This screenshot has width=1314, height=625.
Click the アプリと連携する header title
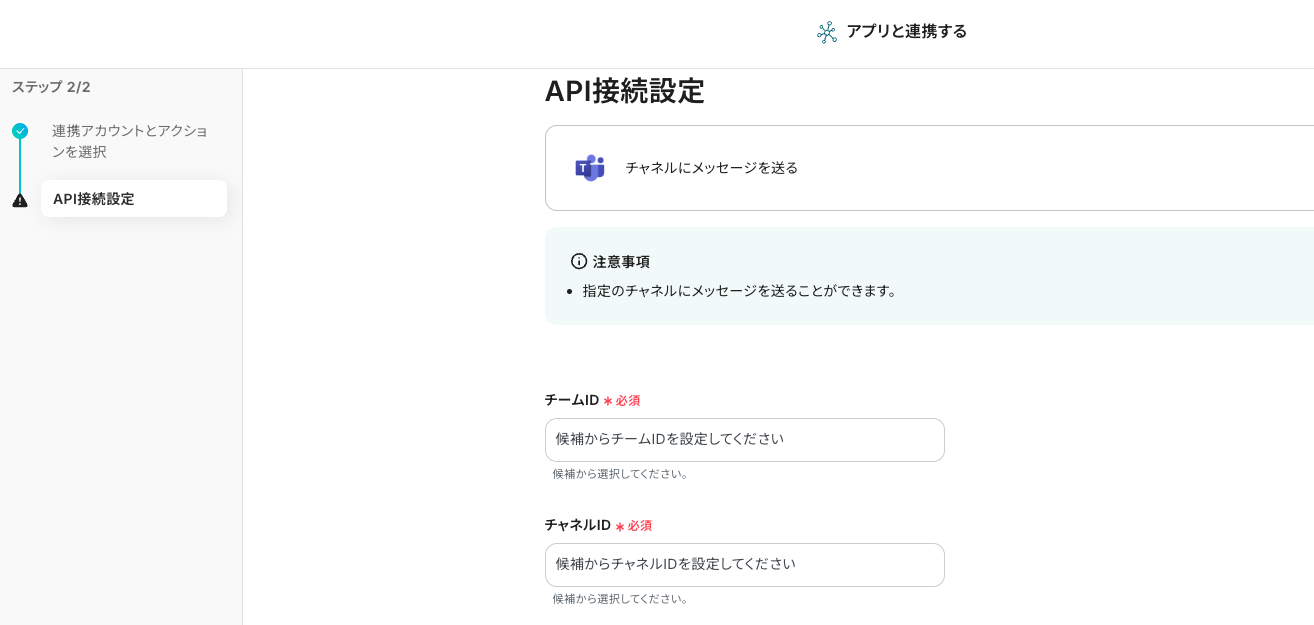906,31
